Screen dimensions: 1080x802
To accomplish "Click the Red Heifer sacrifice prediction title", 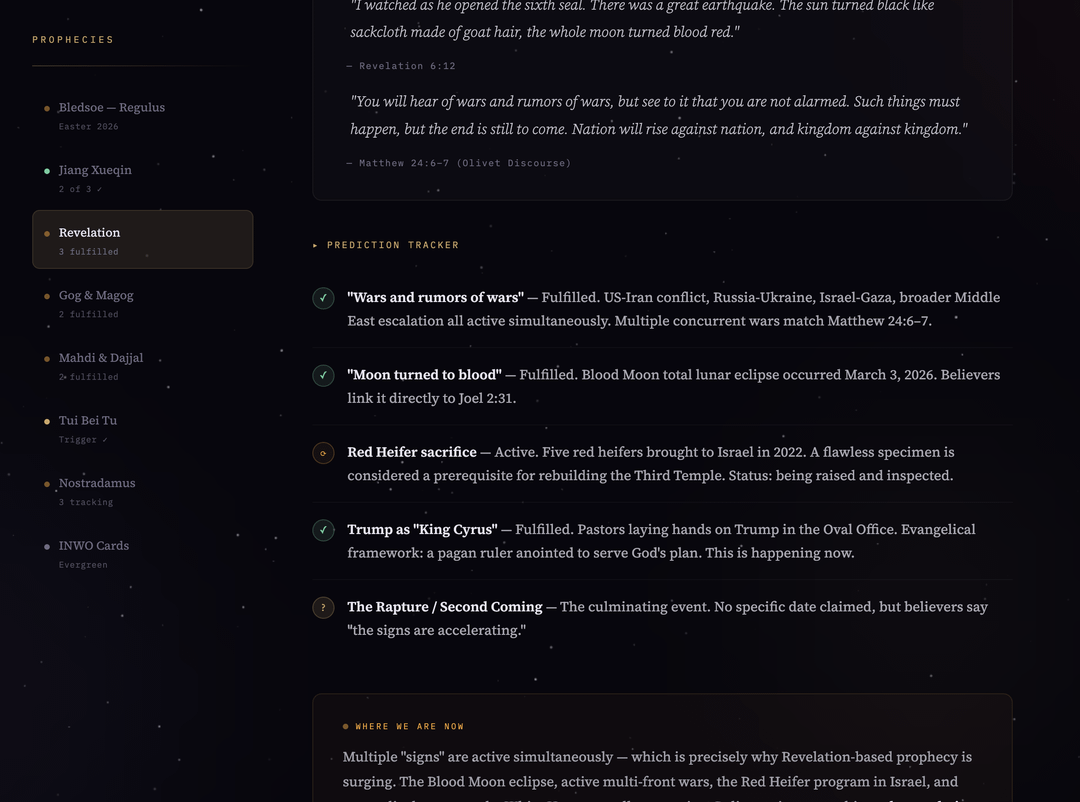I will pyautogui.click(x=411, y=452).
